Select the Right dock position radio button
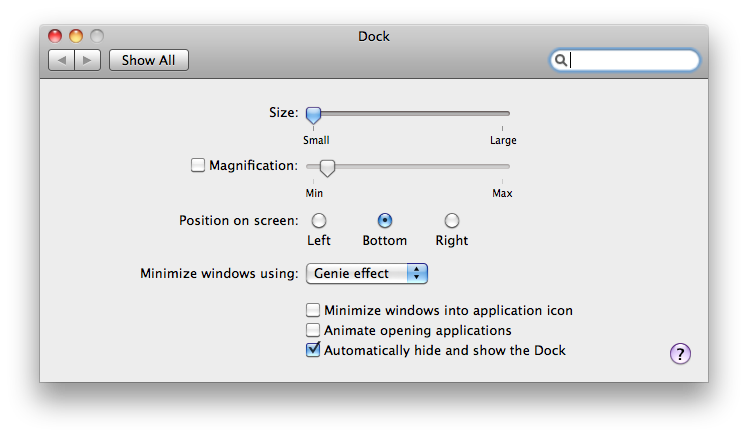 pyautogui.click(x=452, y=220)
